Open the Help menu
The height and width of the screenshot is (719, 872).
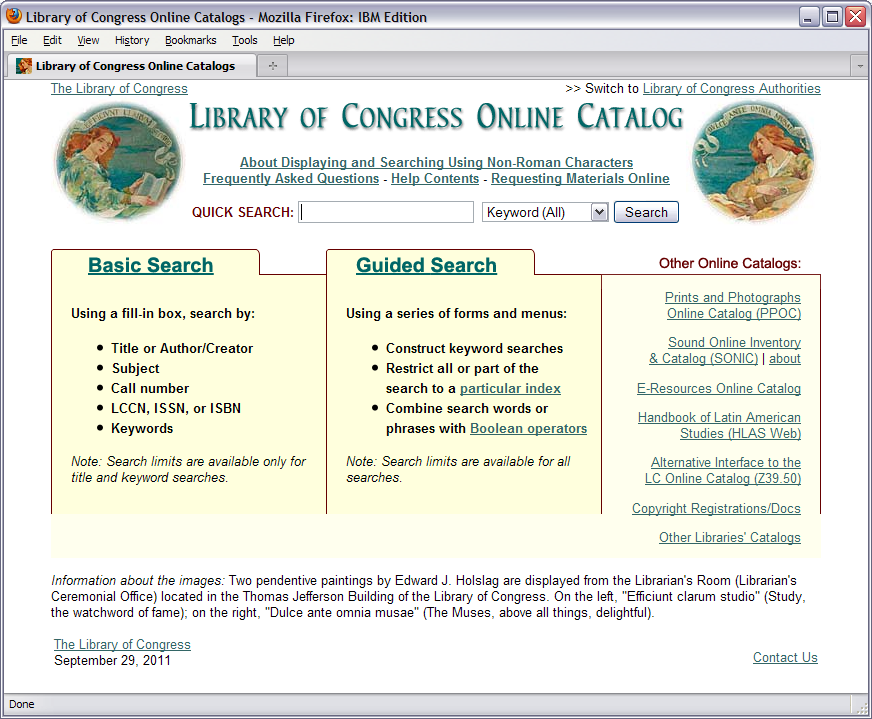coord(283,40)
